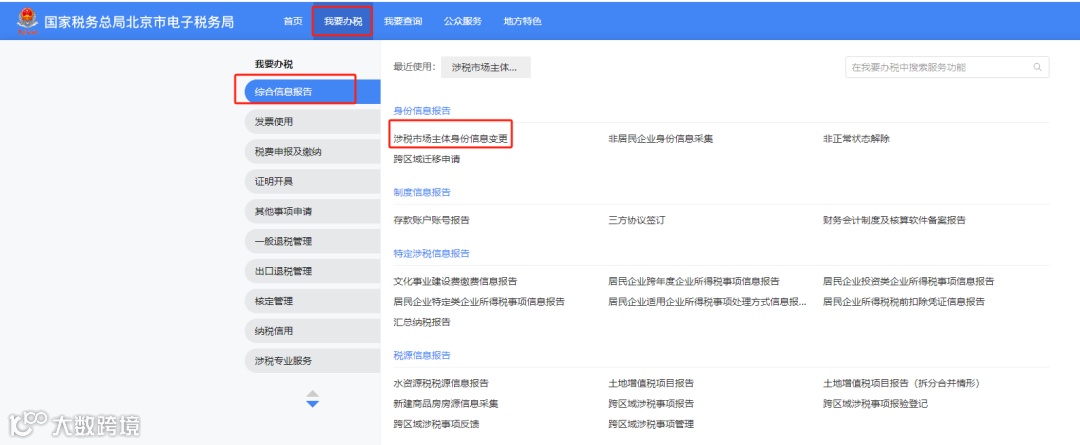This screenshot has width=1080, height=445.
Task: Open 居民企业投资类企业所得税事项信息报告 link
Action: click(909, 281)
